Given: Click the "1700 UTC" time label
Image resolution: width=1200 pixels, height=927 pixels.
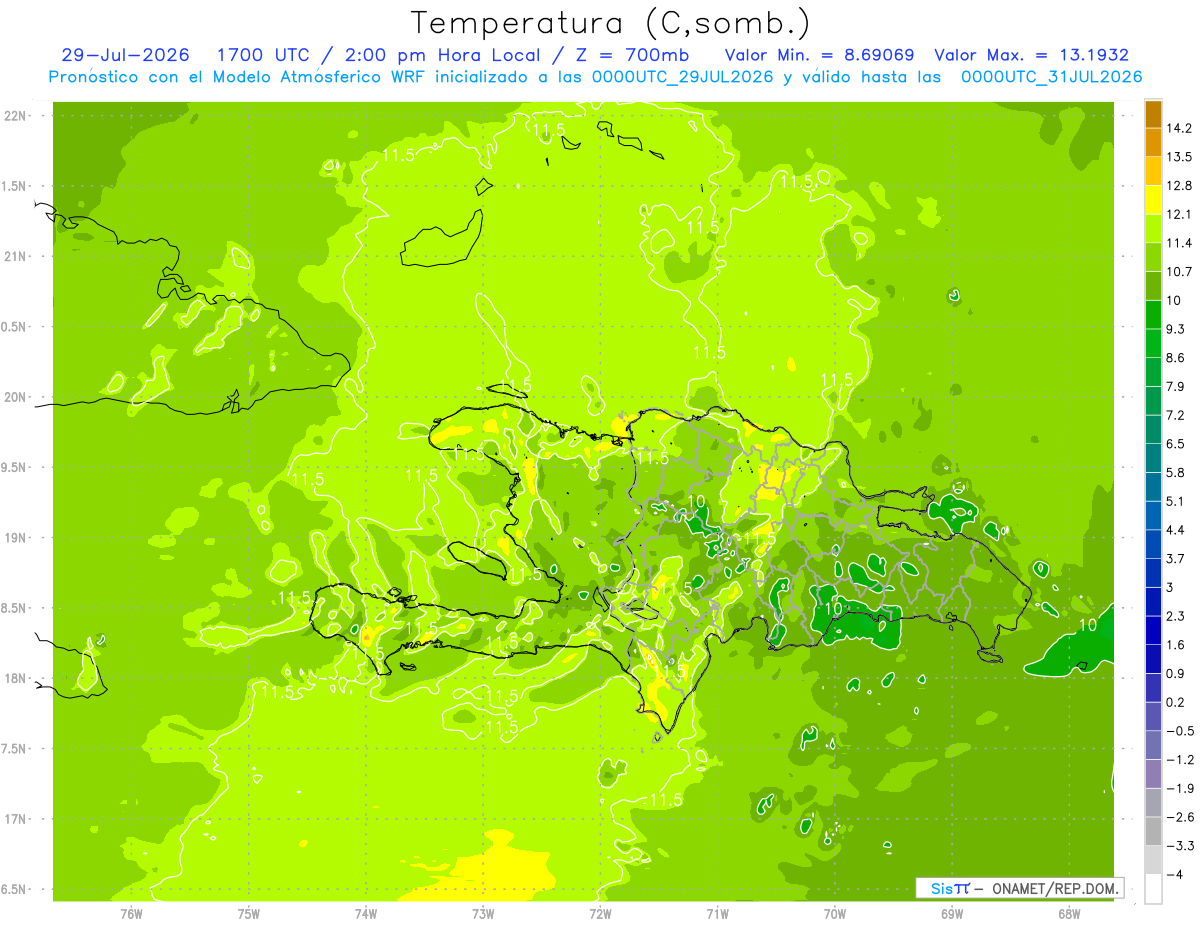Looking at the screenshot, I should 262,55.
